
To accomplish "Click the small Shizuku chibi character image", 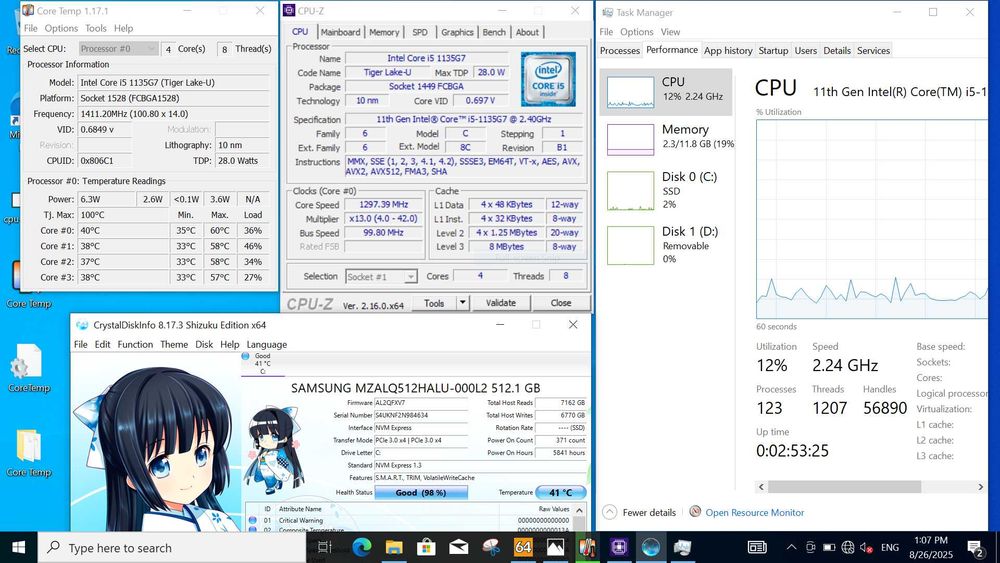I will click(x=273, y=451).
